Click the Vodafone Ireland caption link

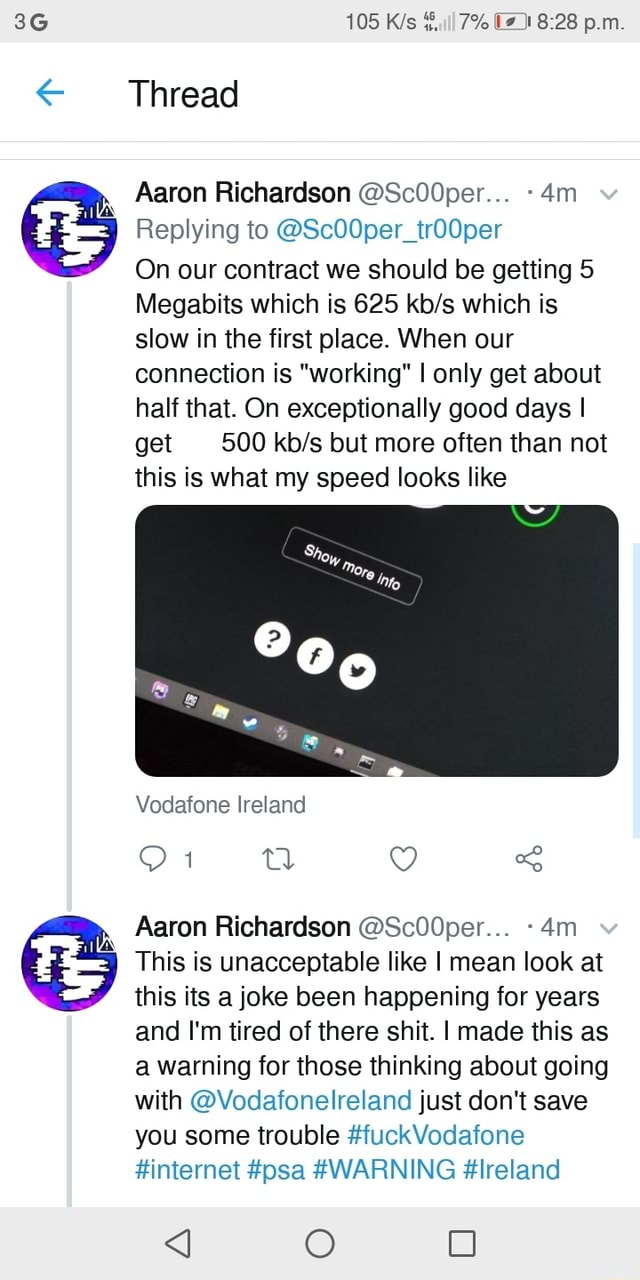coord(220,804)
